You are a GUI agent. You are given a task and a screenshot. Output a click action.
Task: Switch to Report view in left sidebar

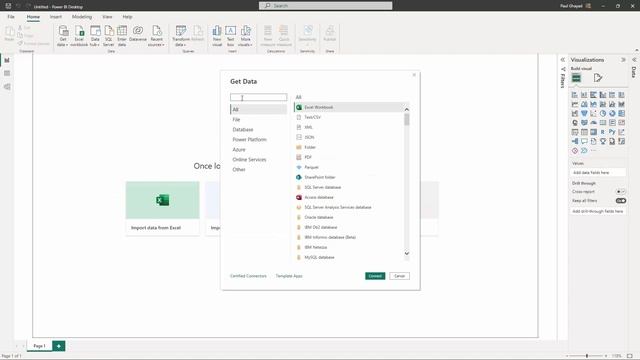(7, 60)
